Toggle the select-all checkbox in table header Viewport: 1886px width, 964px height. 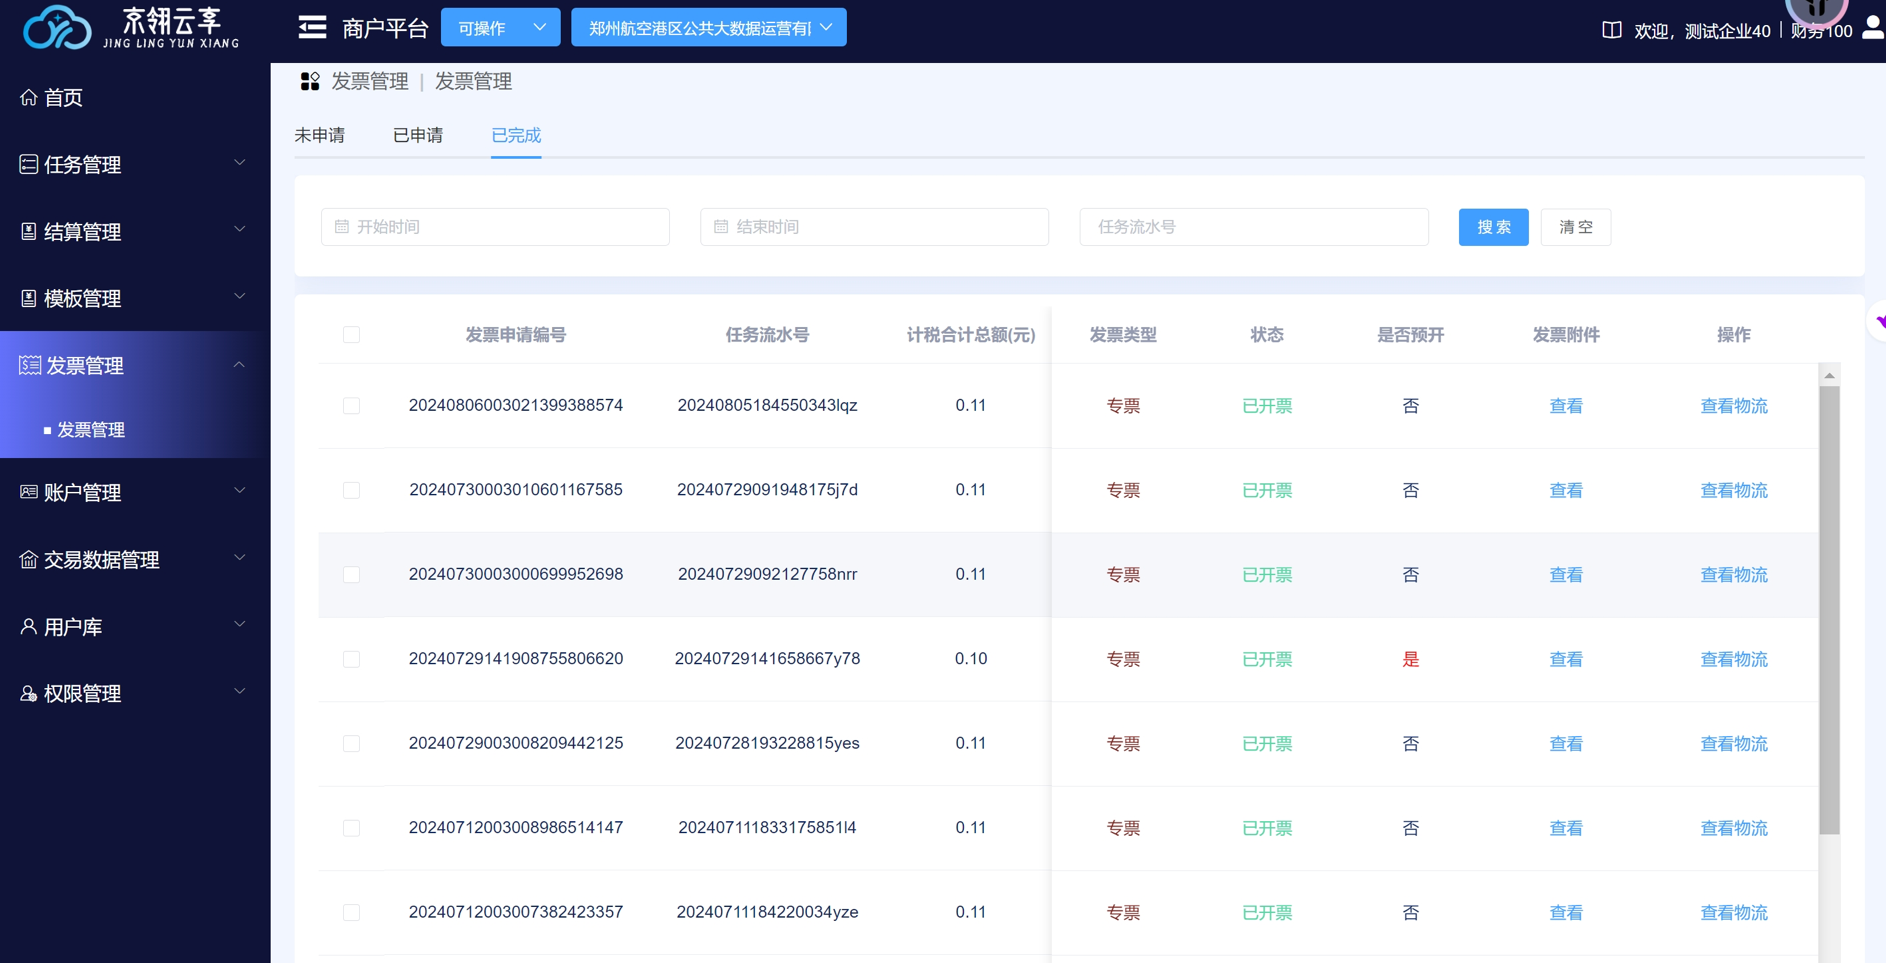coord(351,335)
